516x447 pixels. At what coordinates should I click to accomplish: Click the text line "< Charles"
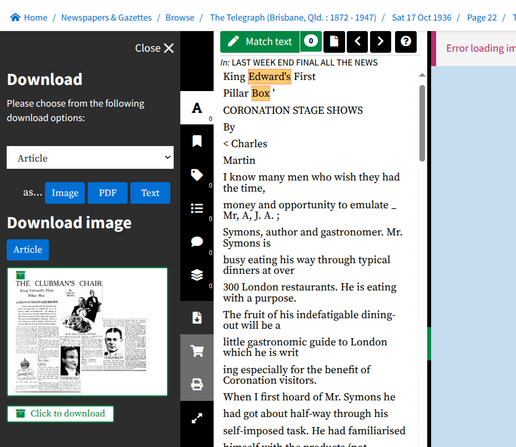pyautogui.click(x=245, y=144)
